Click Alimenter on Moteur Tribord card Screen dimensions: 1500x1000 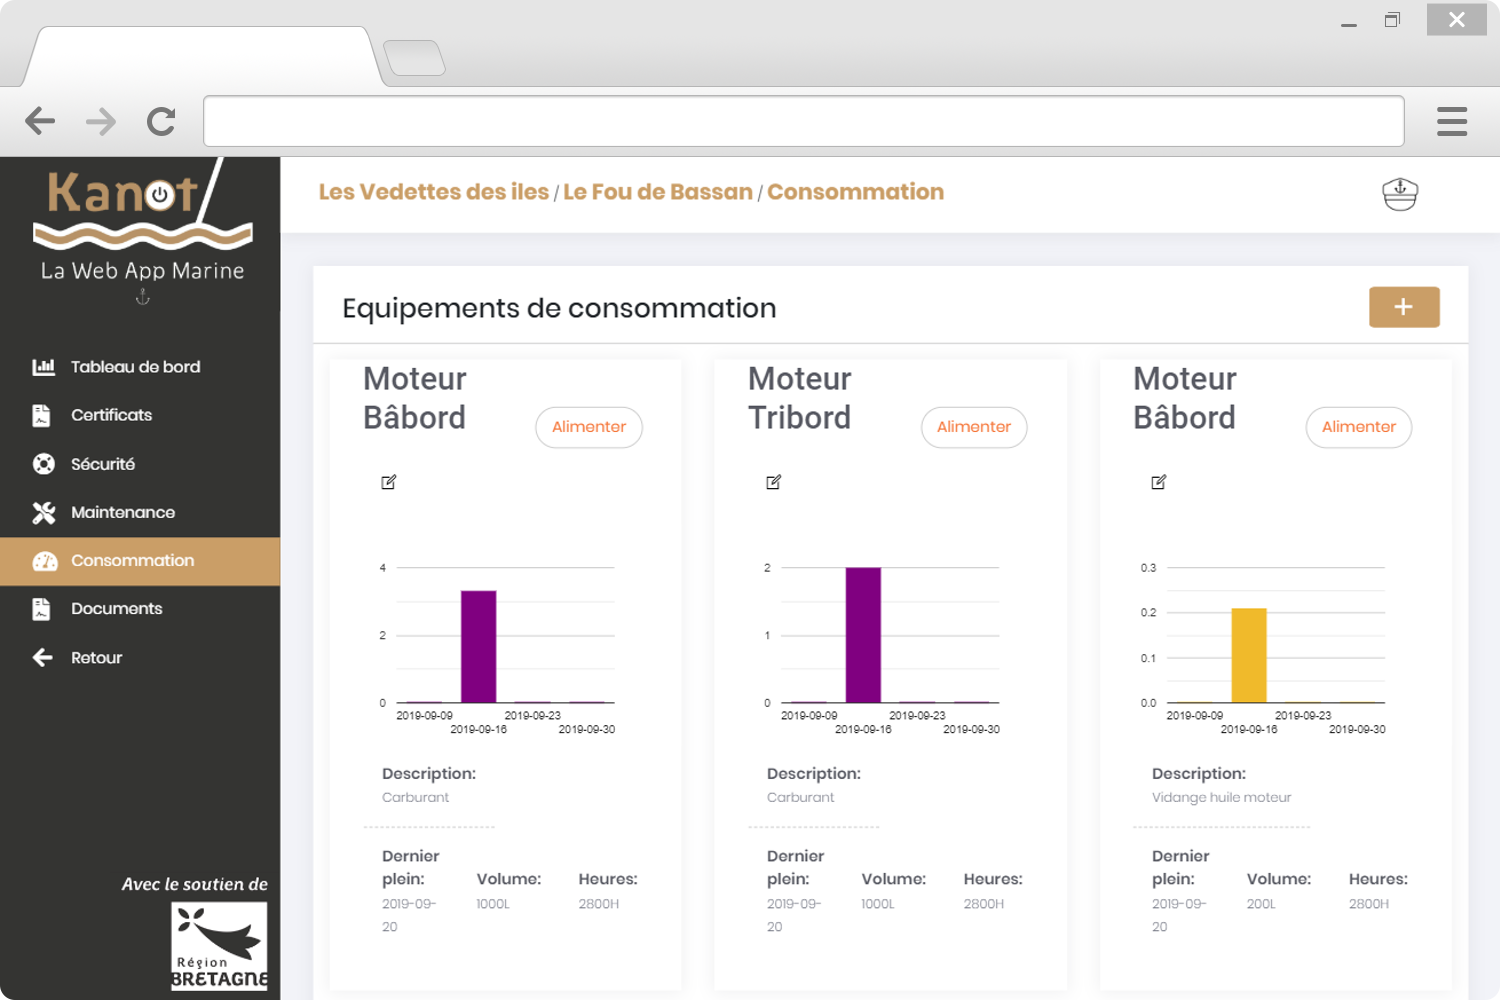(x=974, y=427)
